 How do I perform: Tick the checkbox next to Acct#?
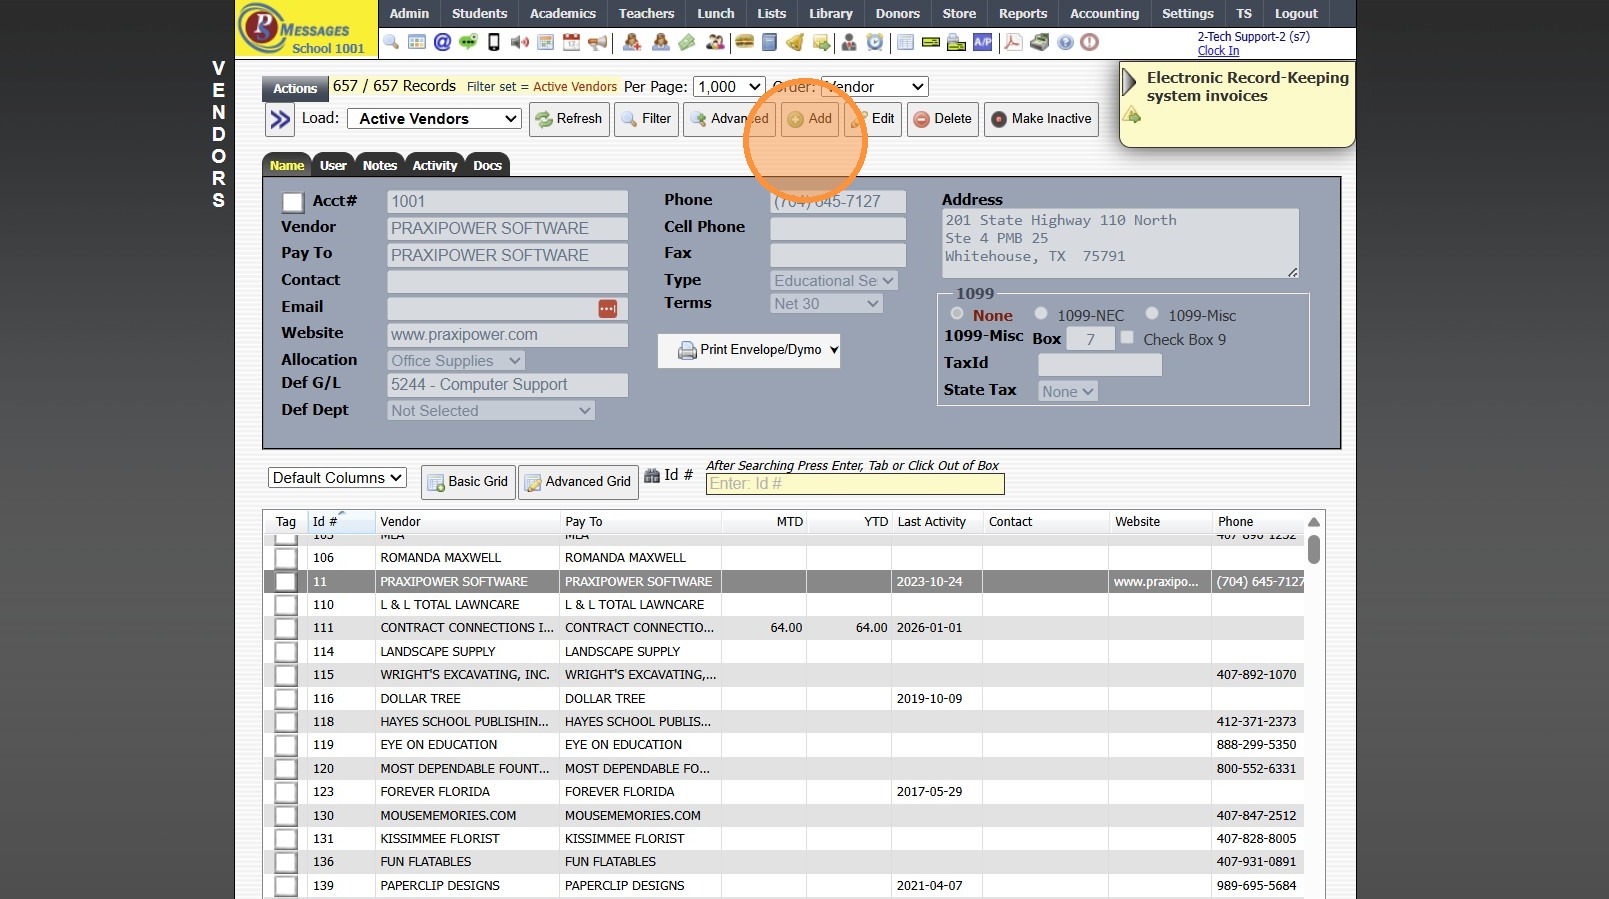point(293,203)
